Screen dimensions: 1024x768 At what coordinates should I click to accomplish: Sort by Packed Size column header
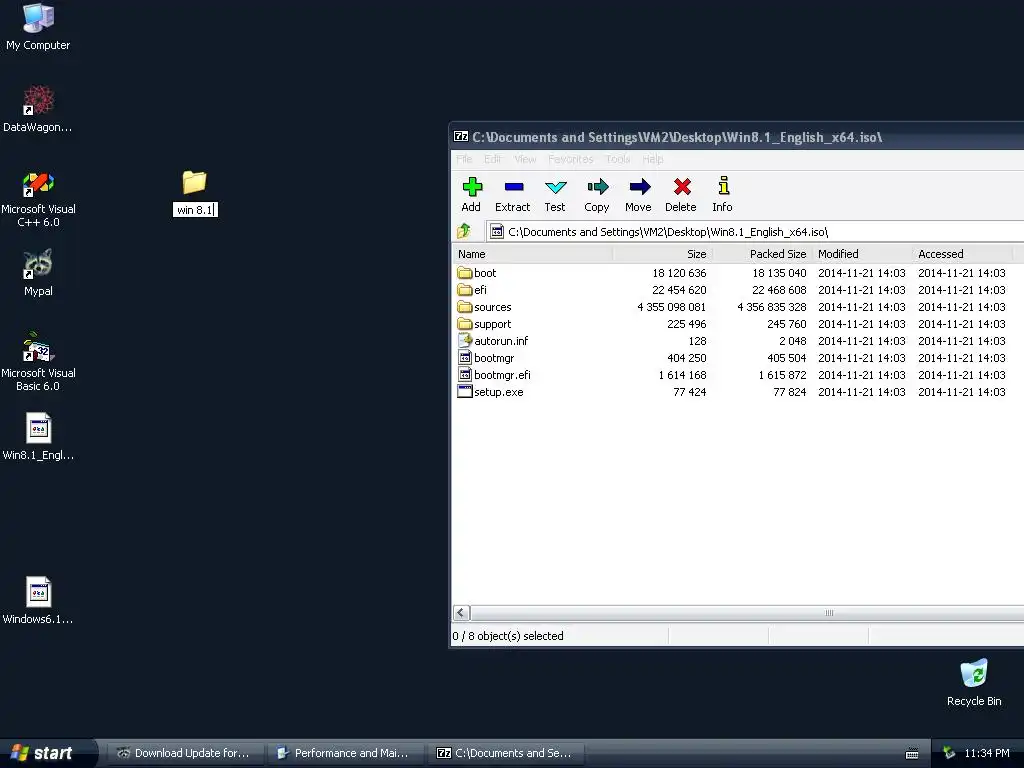pos(762,254)
